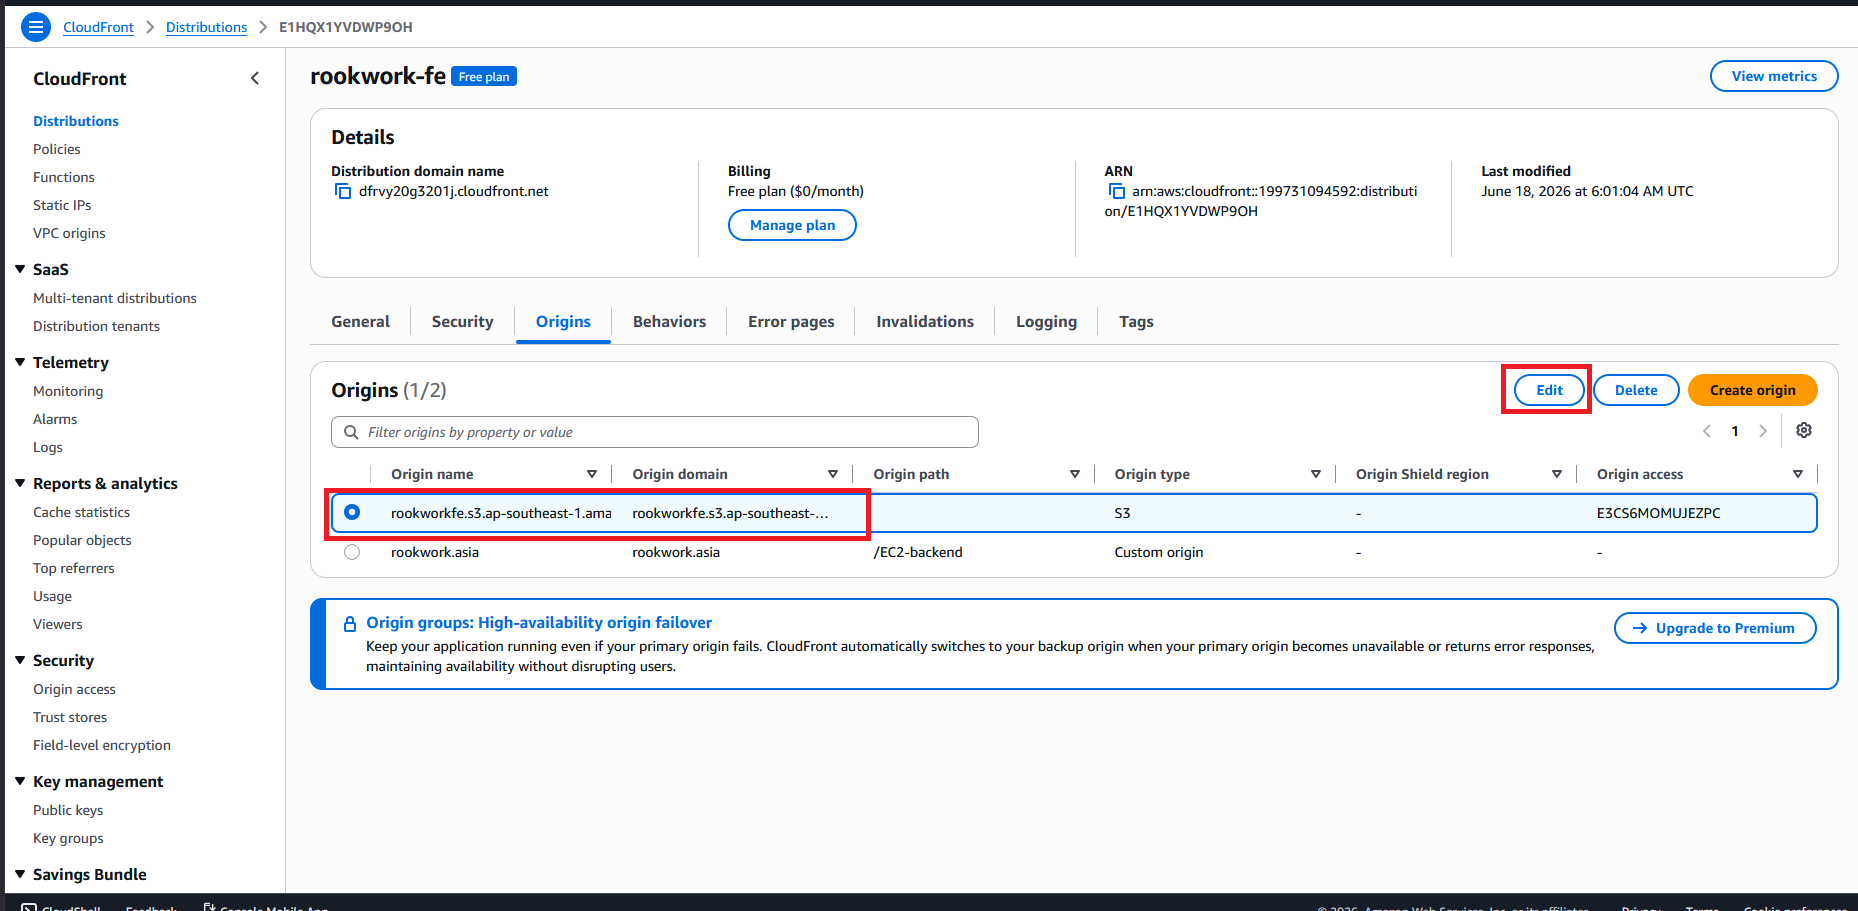
Task: Collapse the SaaS navigation section
Action: click(20, 269)
